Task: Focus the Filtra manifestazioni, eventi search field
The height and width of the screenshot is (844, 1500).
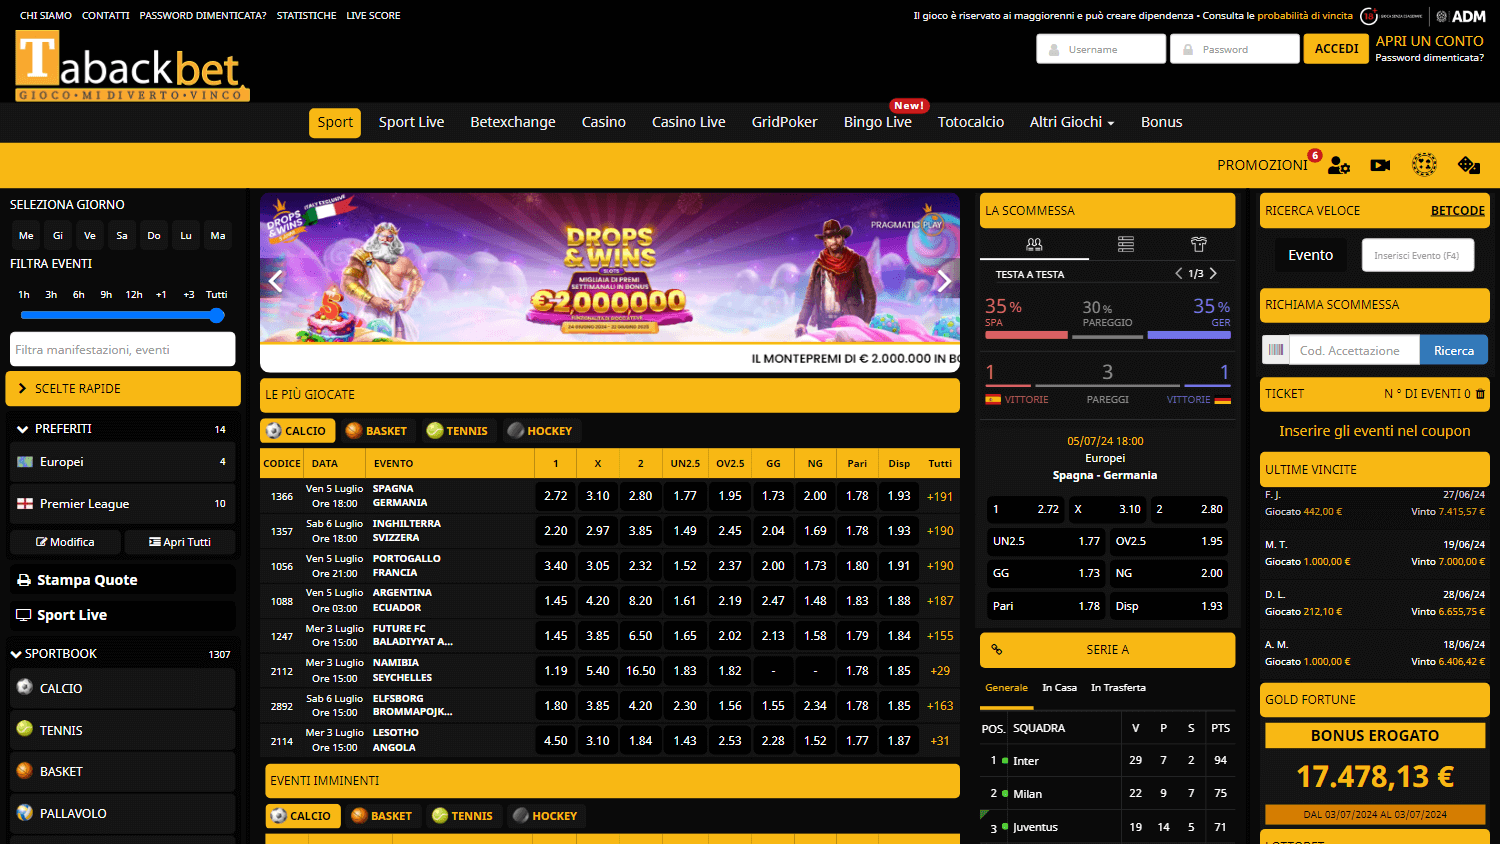Action: tap(123, 349)
